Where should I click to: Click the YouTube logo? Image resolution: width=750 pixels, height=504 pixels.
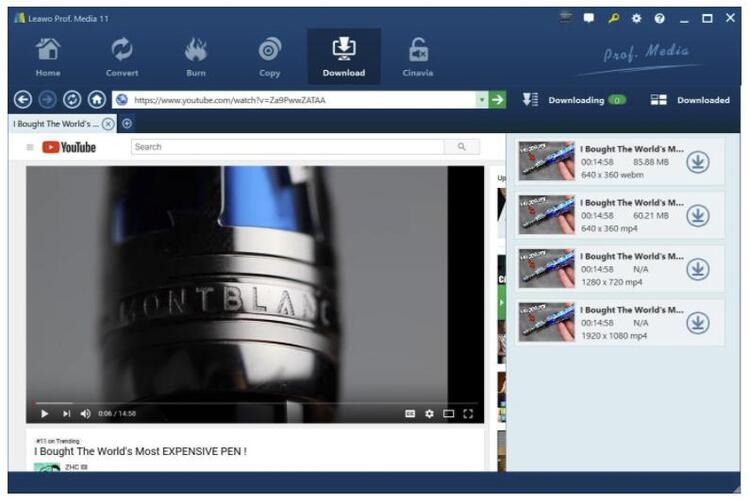pyautogui.click(x=69, y=147)
